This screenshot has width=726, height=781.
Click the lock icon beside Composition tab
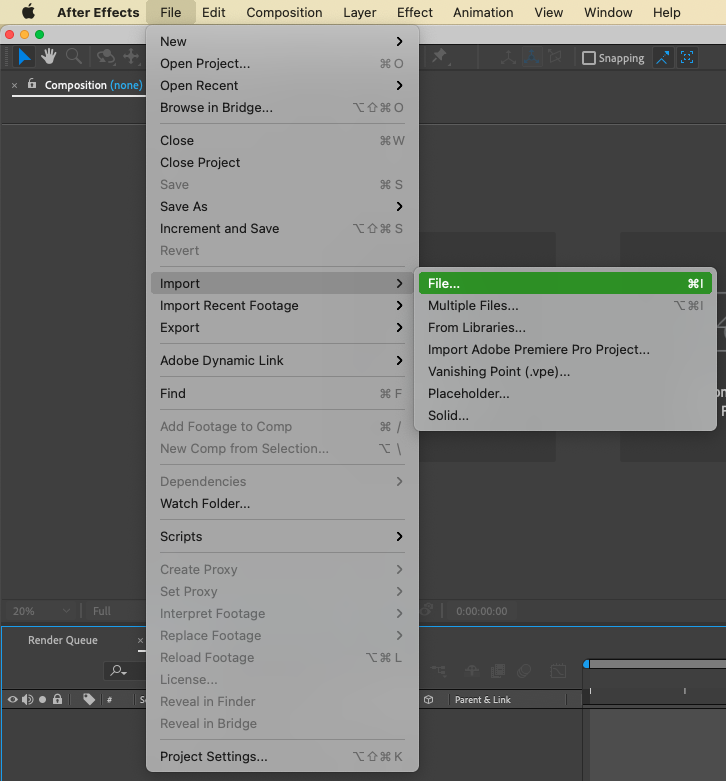pos(32,85)
